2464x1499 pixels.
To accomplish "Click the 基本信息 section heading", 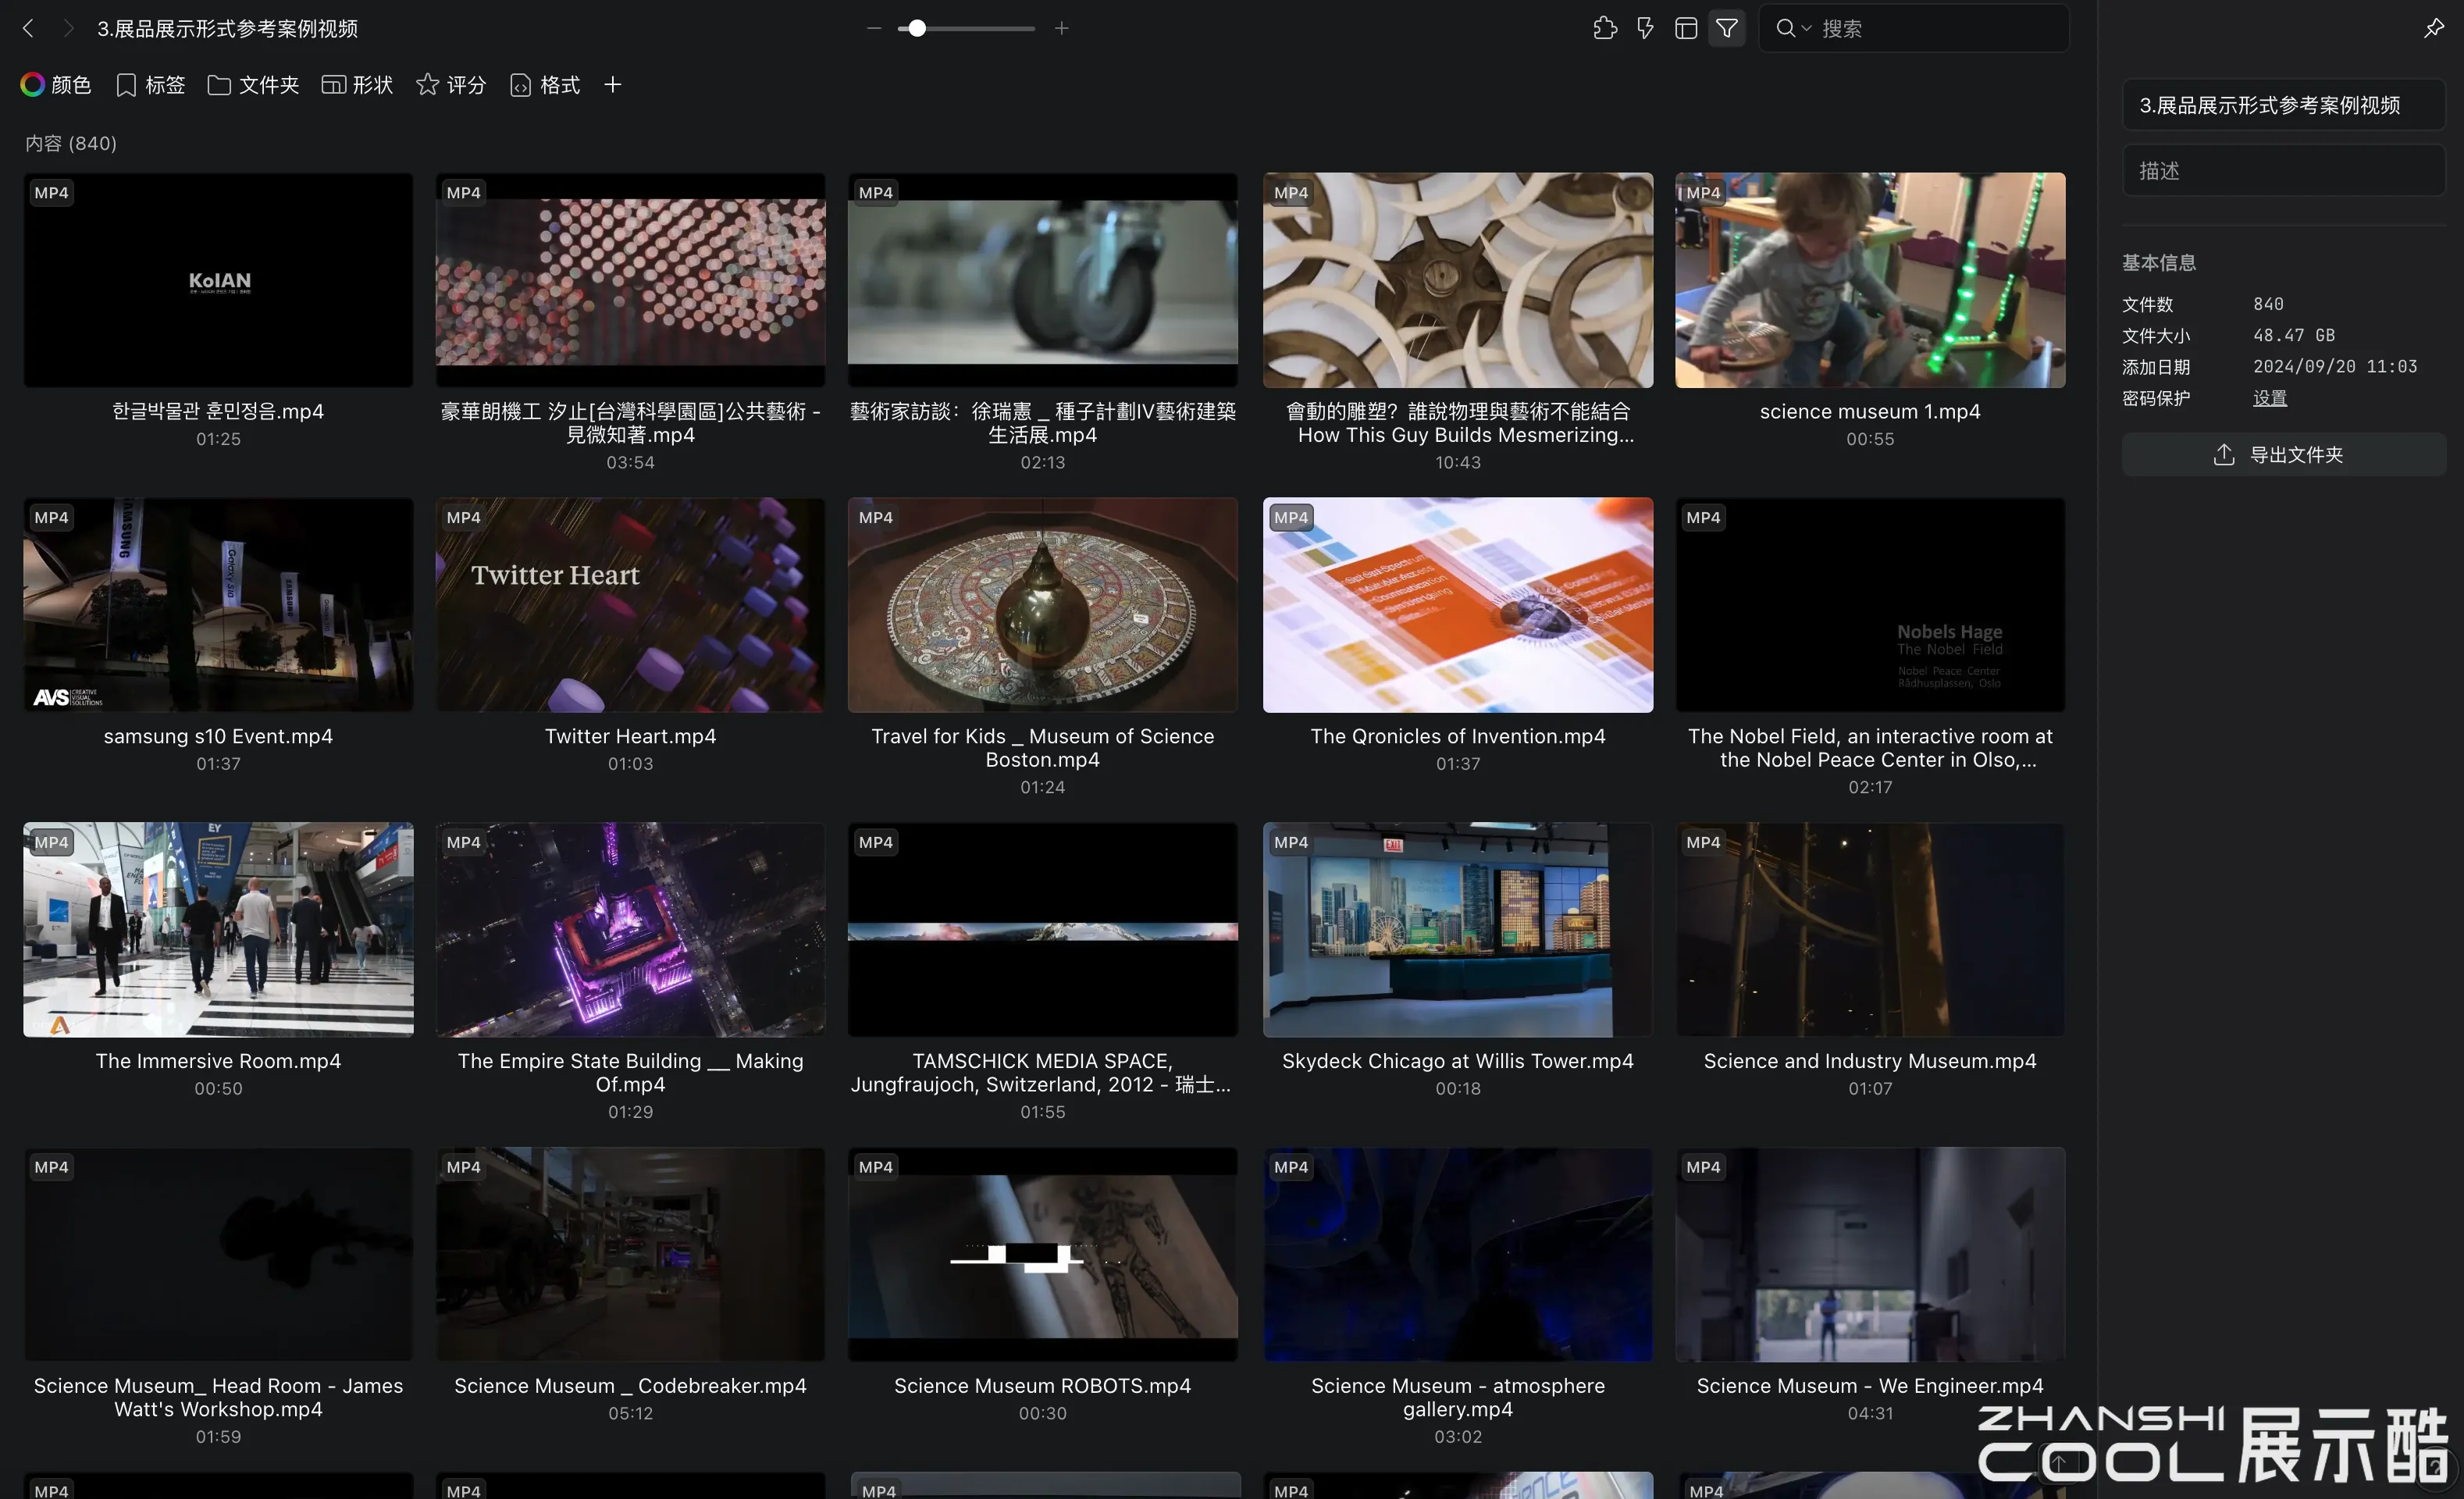I will click(x=2159, y=263).
